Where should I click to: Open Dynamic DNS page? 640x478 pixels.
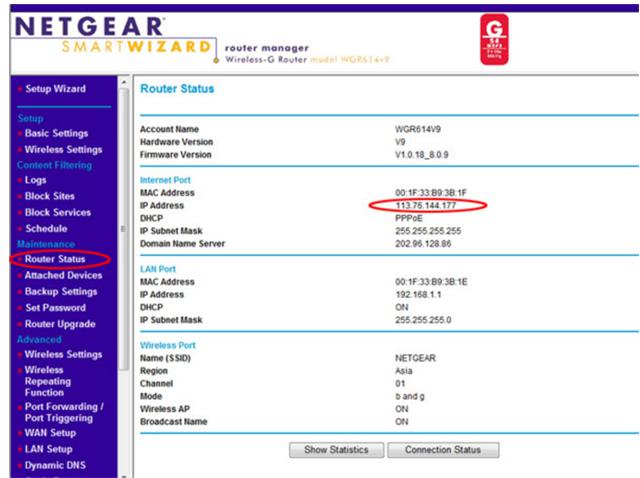click(55, 465)
